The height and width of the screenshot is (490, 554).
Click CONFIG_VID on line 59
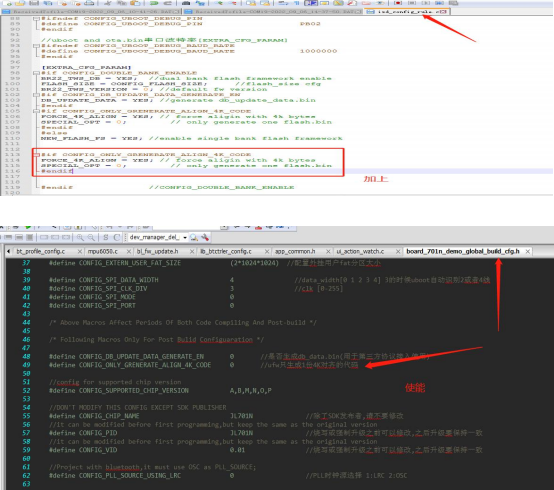point(98,450)
